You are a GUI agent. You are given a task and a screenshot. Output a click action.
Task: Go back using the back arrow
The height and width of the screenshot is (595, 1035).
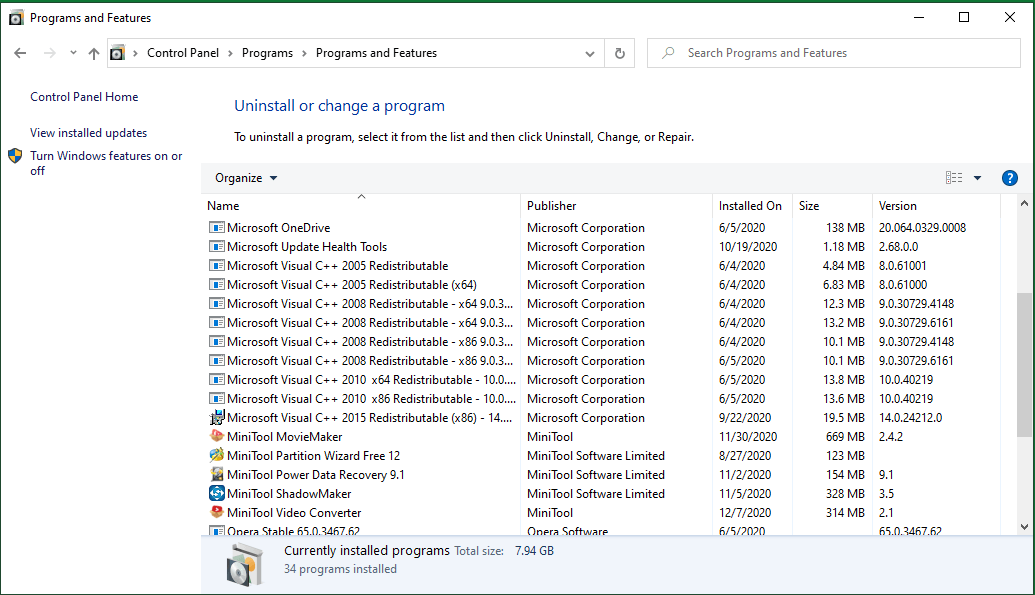20,53
